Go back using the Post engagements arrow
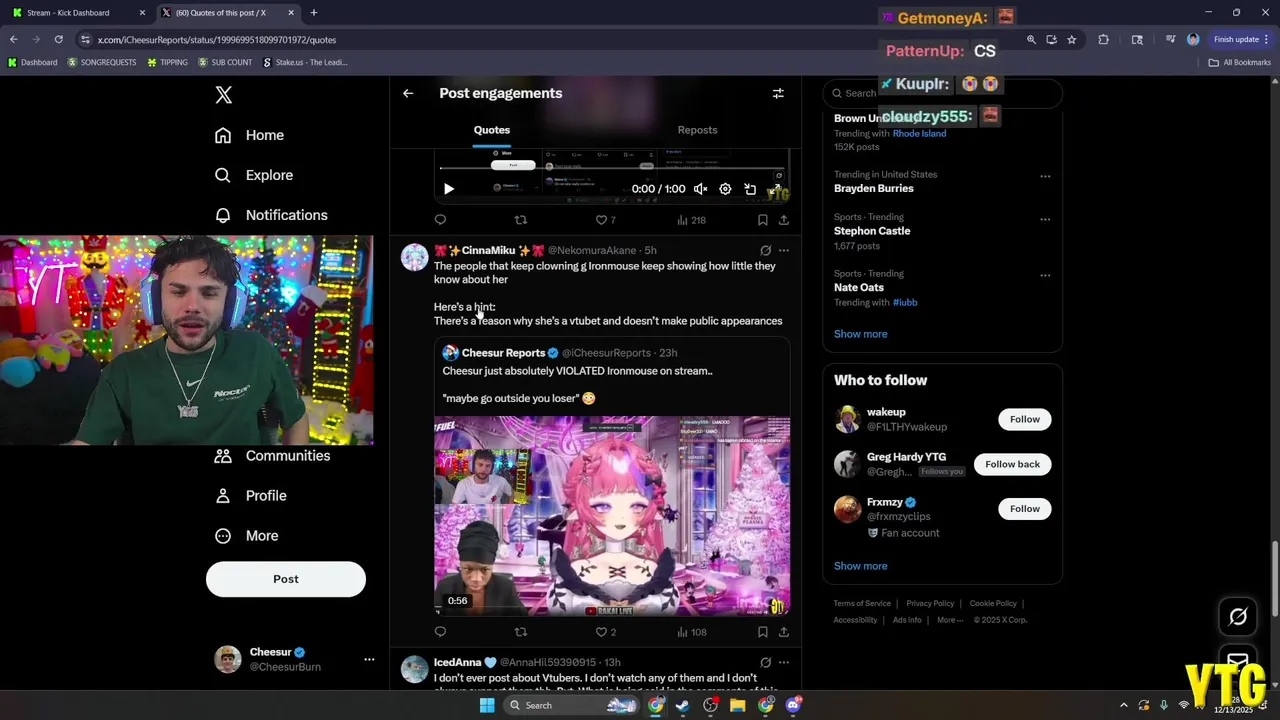1280x720 pixels. (x=408, y=93)
